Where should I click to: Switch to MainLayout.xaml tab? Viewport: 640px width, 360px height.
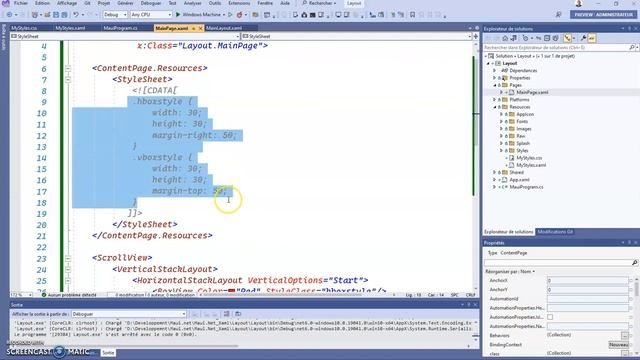pos(224,28)
